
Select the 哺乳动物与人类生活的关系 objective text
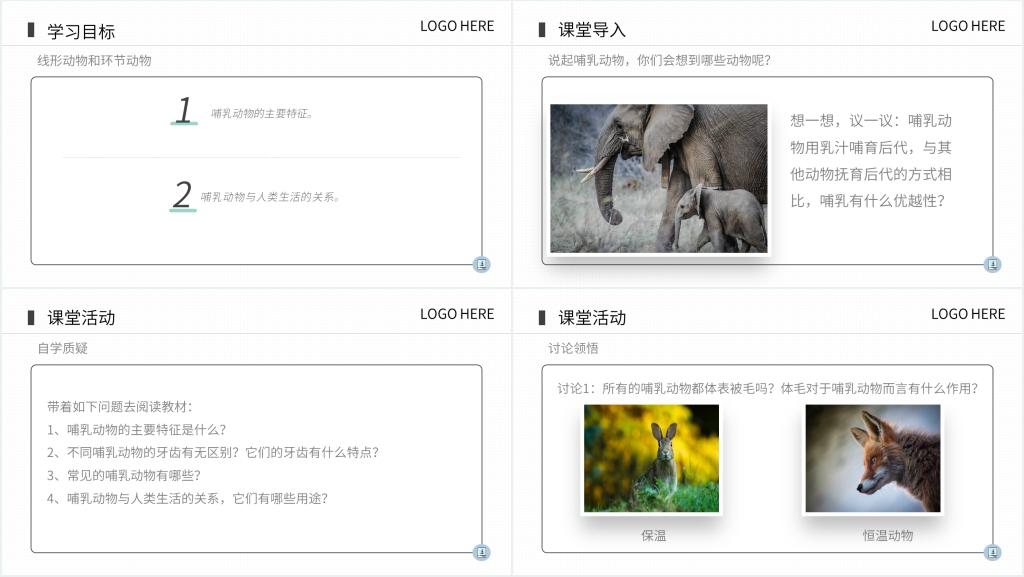[271, 197]
